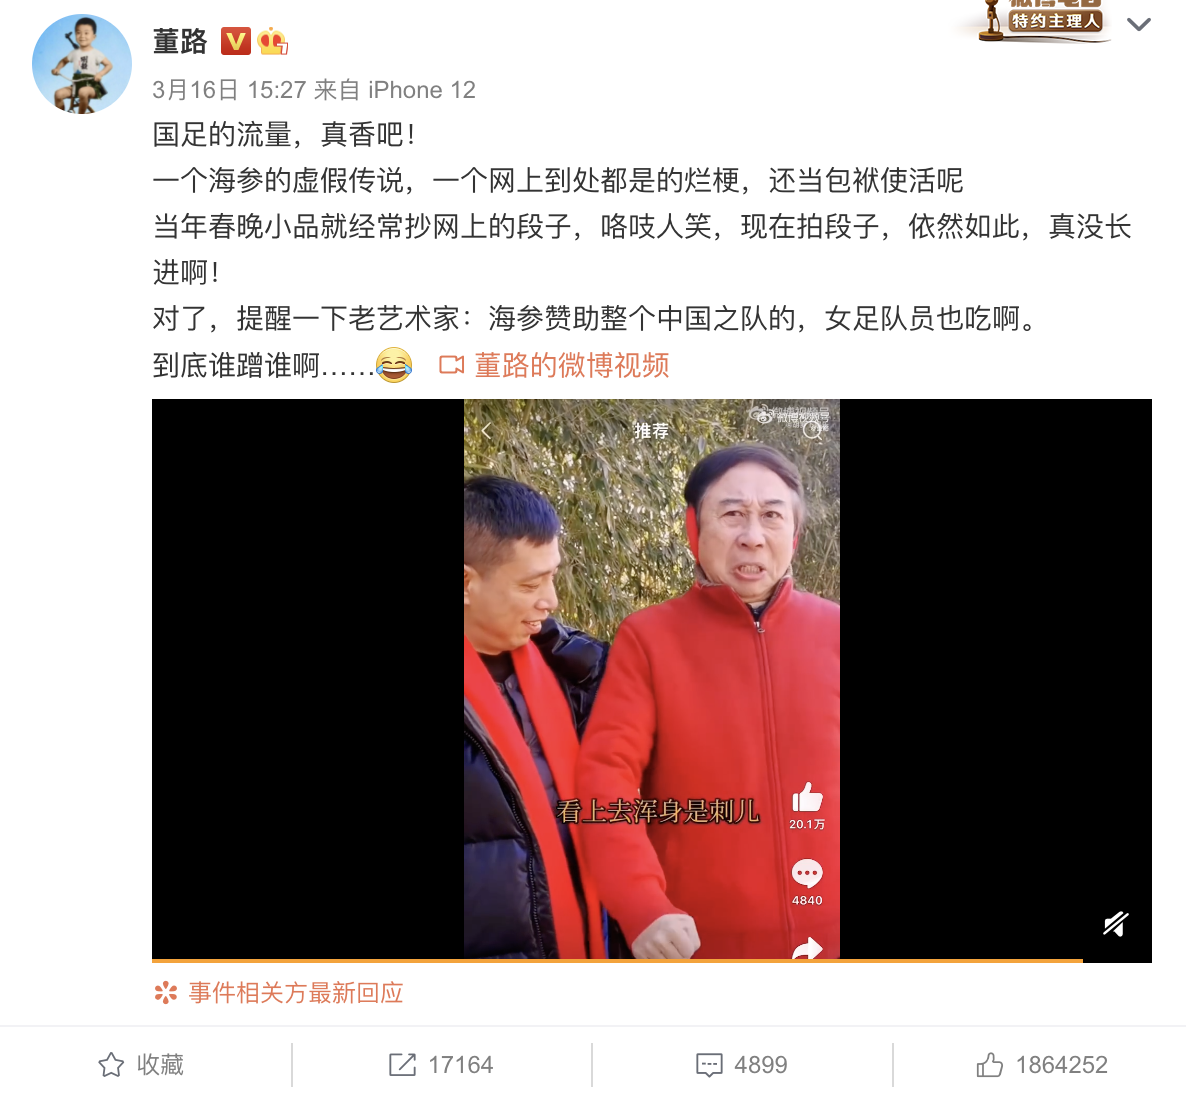
Task: Click the share arrow inside the video
Action: pyautogui.click(x=807, y=949)
